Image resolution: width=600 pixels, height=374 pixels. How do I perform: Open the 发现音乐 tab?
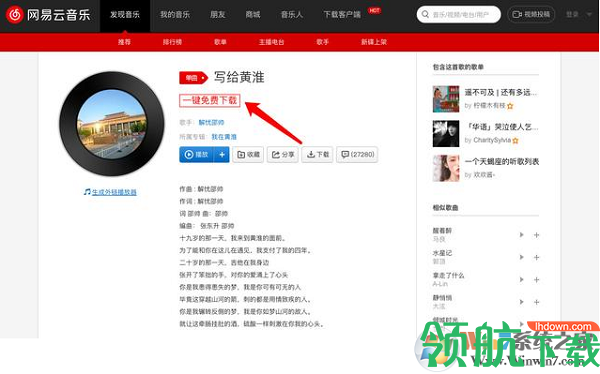click(x=125, y=15)
